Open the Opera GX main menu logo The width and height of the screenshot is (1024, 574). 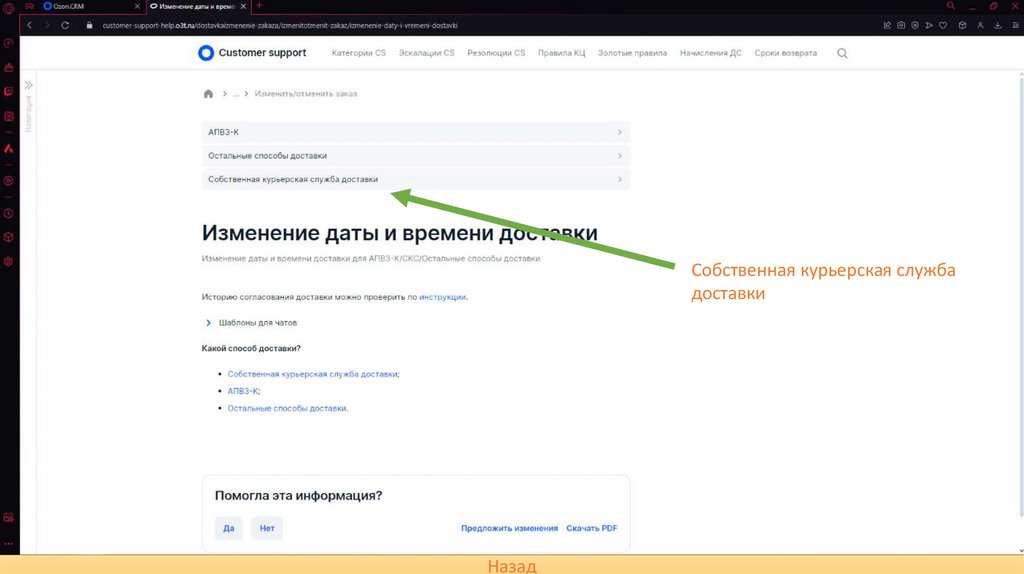point(8,8)
